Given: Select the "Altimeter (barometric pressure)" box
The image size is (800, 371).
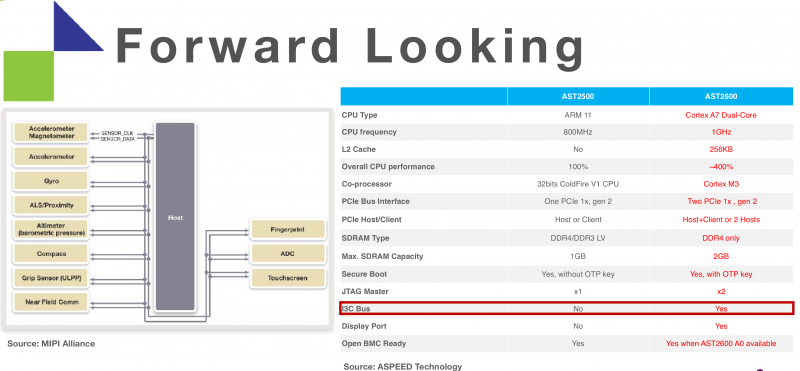Looking at the screenshot, I should click(51, 229).
